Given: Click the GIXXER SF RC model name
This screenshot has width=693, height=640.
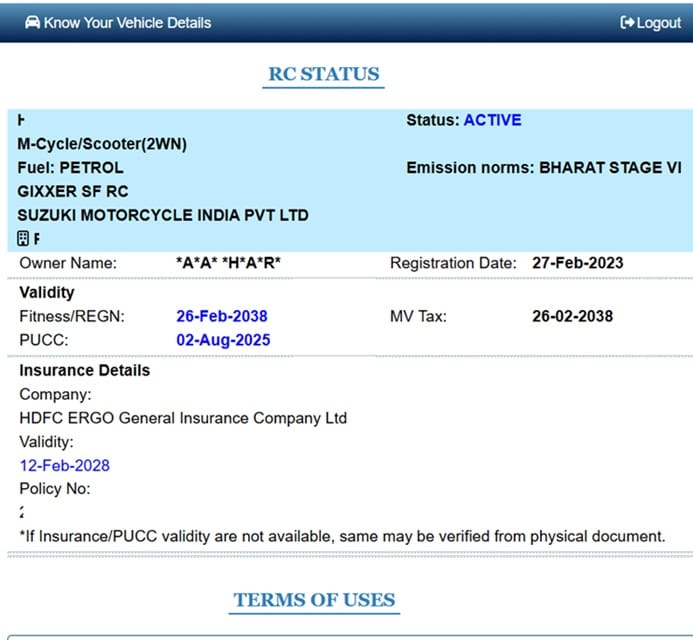Looking at the screenshot, I should (73, 191).
